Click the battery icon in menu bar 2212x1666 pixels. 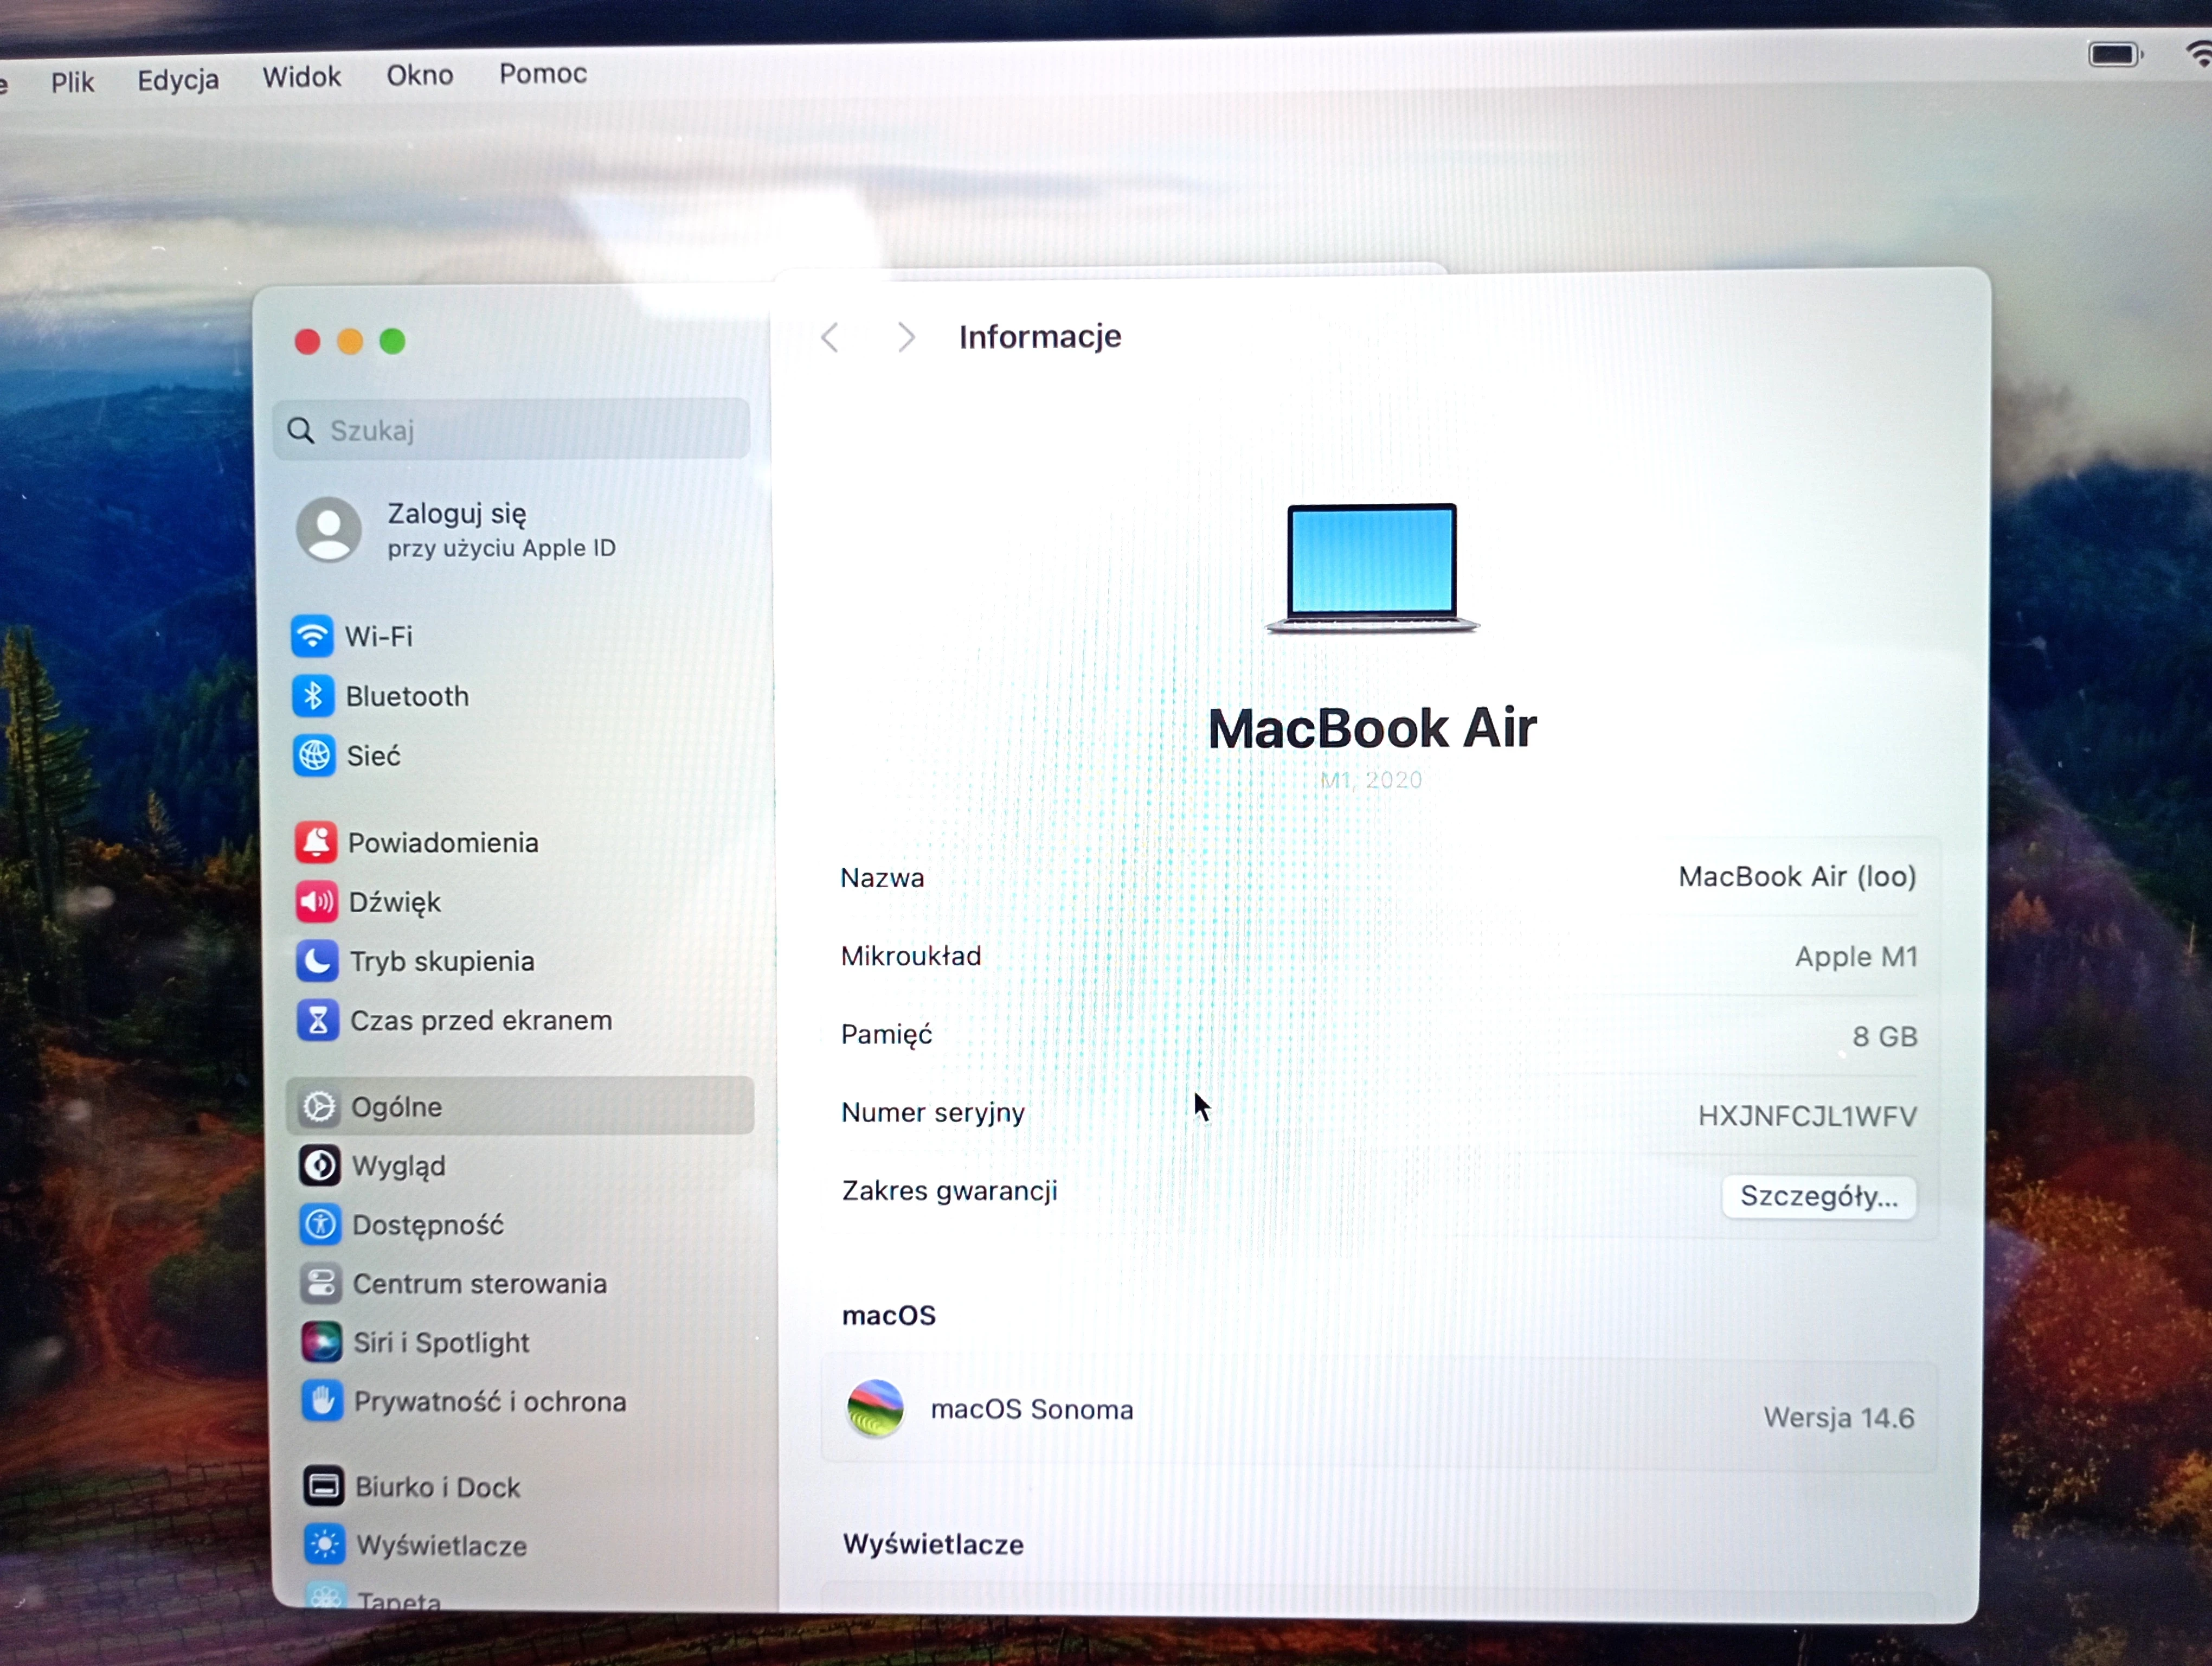click(2115, 54)
